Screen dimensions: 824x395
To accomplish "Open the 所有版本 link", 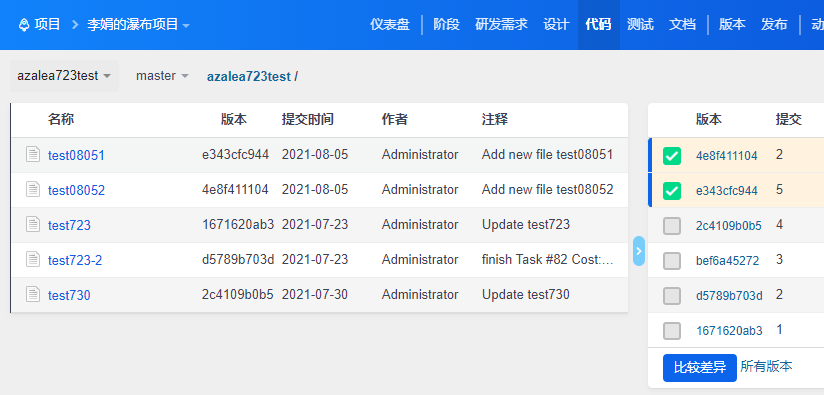I will pos(766,366).
